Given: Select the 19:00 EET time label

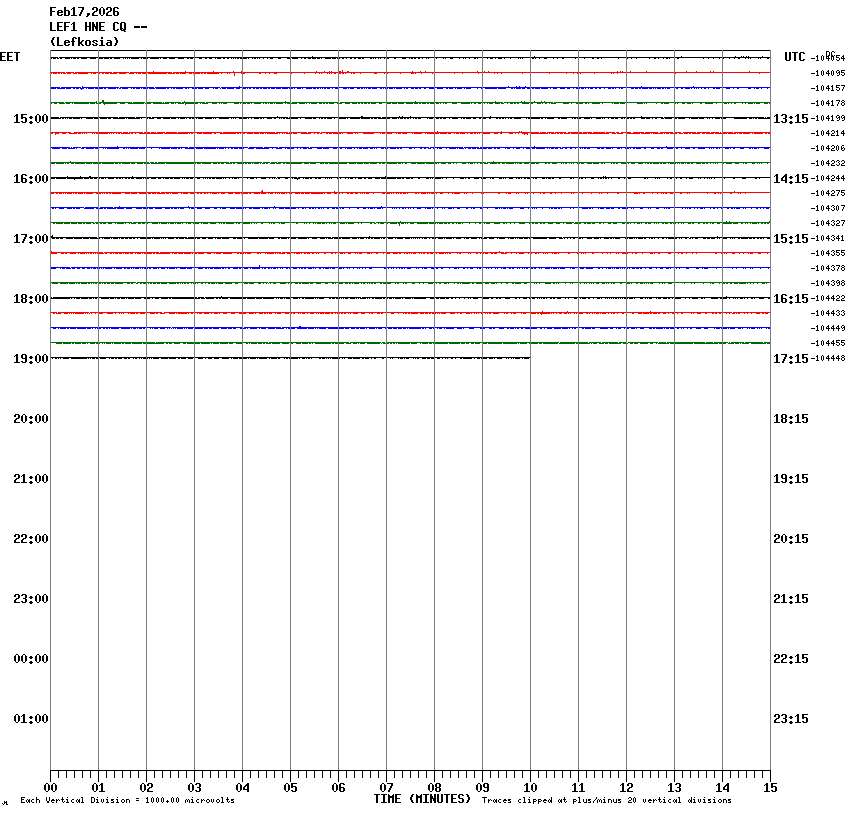Looking at the screenshot, I should [x=30, y=359].
